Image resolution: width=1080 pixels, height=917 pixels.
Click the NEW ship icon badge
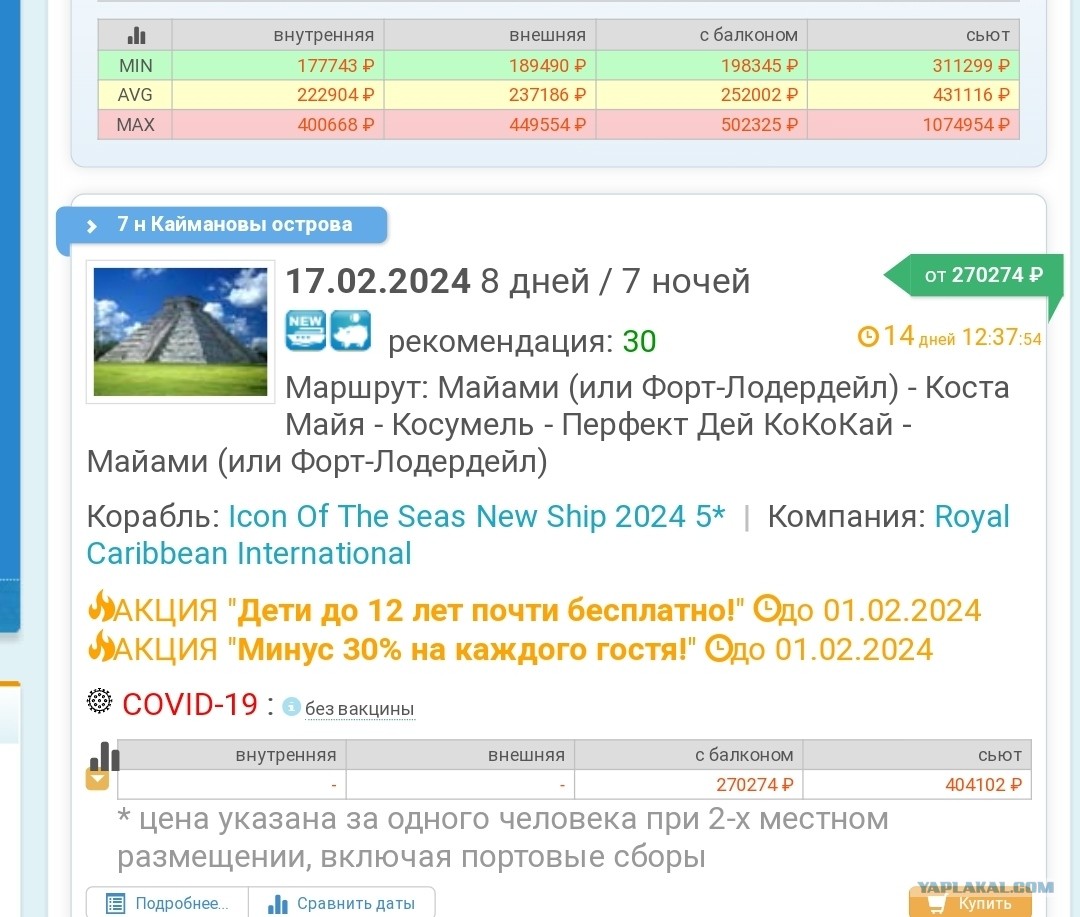tap(306, 331)
